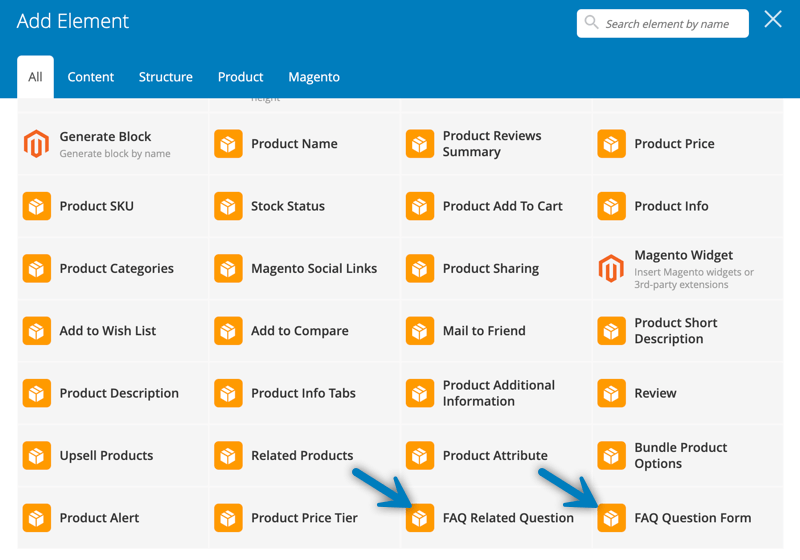The image size is (800, 560).
Task: Click the Product Name box icon
Action: pyautogui.click(x=228, y=144)
